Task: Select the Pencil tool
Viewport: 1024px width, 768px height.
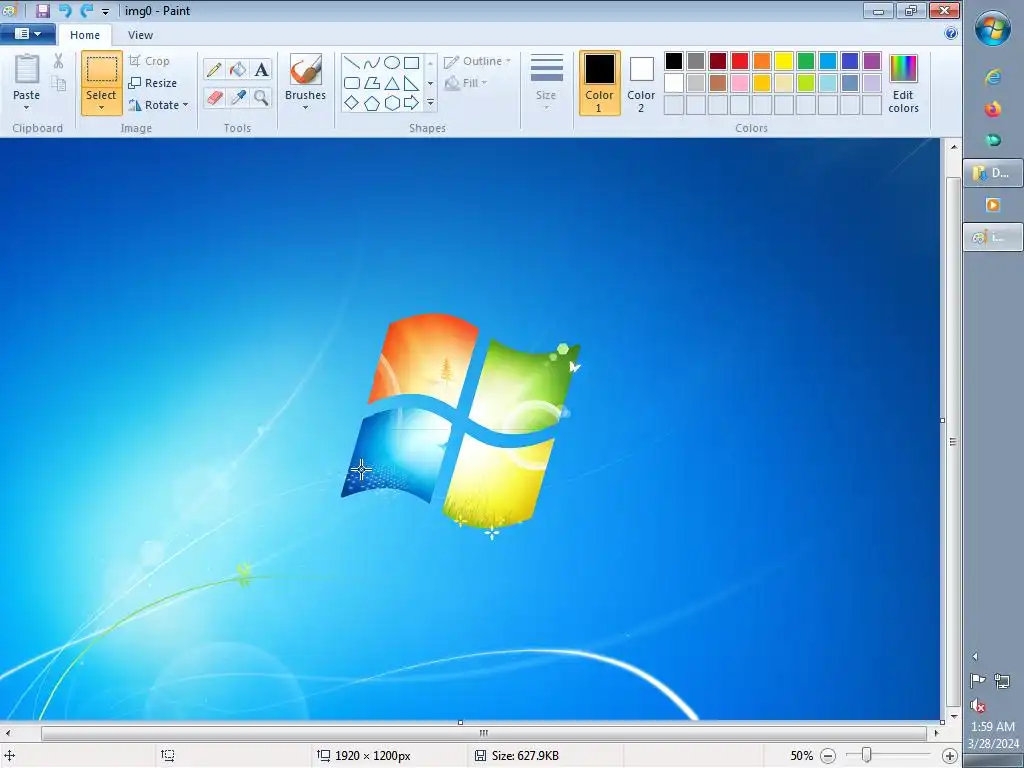Action: point(214,69)
